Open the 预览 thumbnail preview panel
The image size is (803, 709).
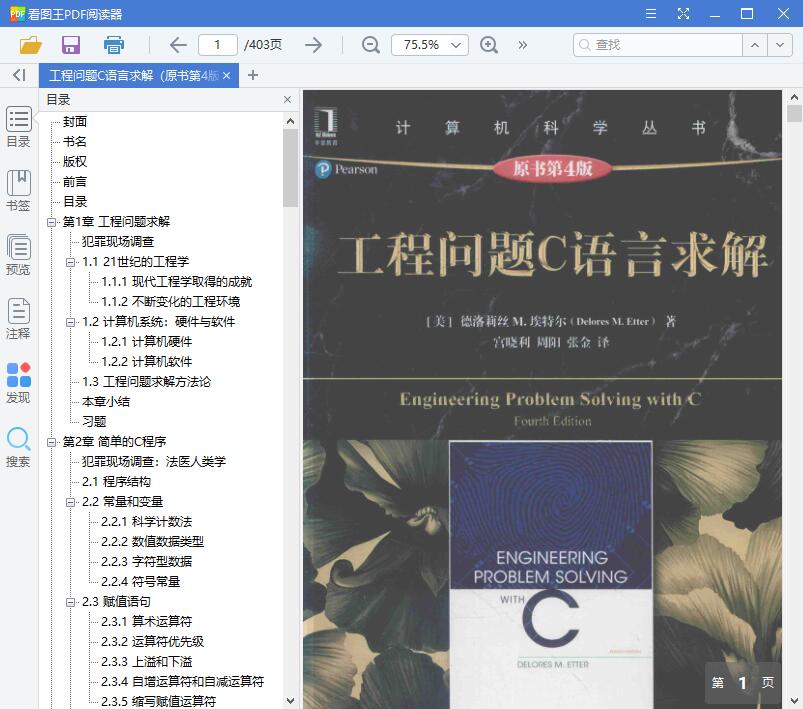[x=18, y=255]
